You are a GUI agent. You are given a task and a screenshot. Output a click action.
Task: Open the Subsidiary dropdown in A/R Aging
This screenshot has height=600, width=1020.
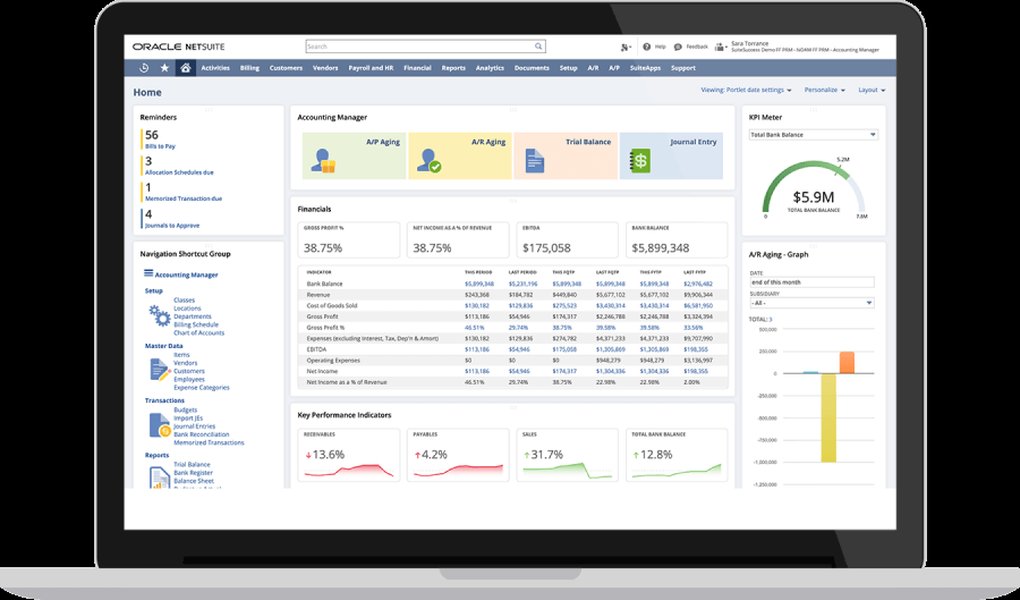(x=812, y=303)
